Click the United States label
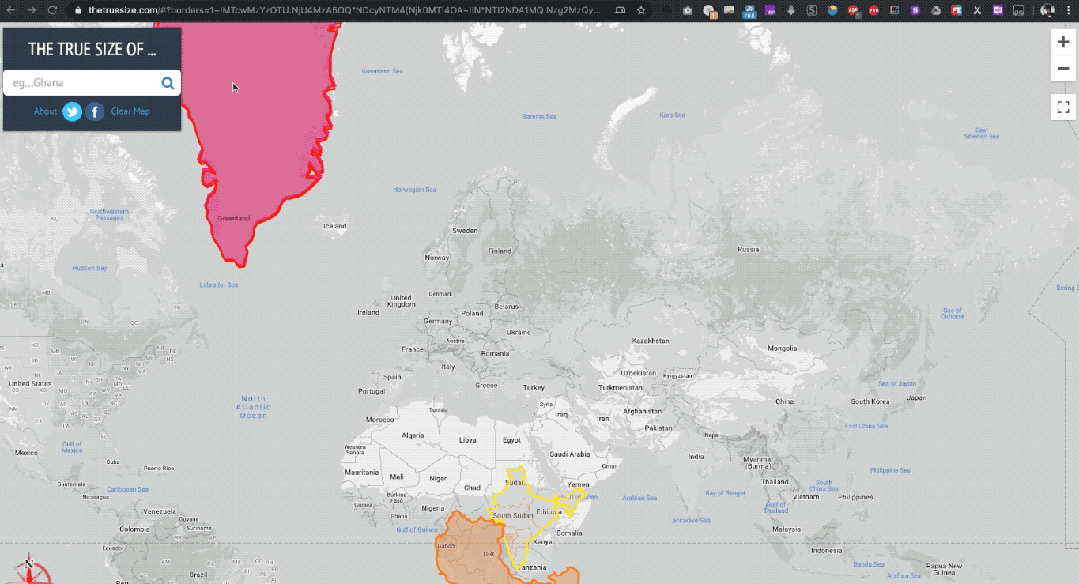The image size is (1079, 584). tap(30, 383)
